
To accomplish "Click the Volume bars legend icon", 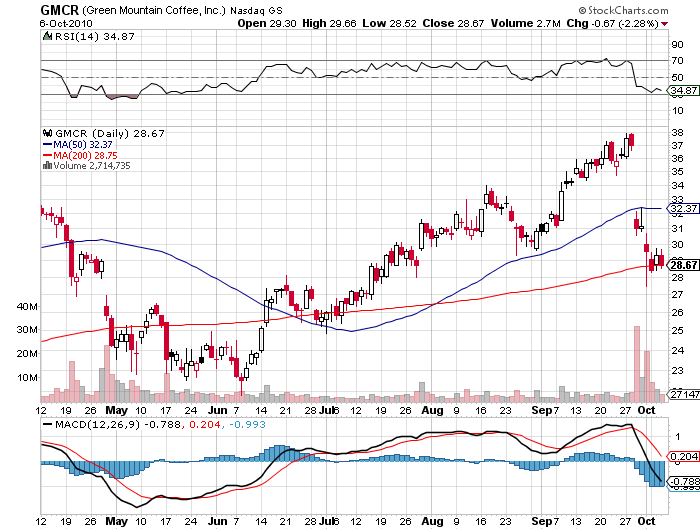I will pos(47,166).
